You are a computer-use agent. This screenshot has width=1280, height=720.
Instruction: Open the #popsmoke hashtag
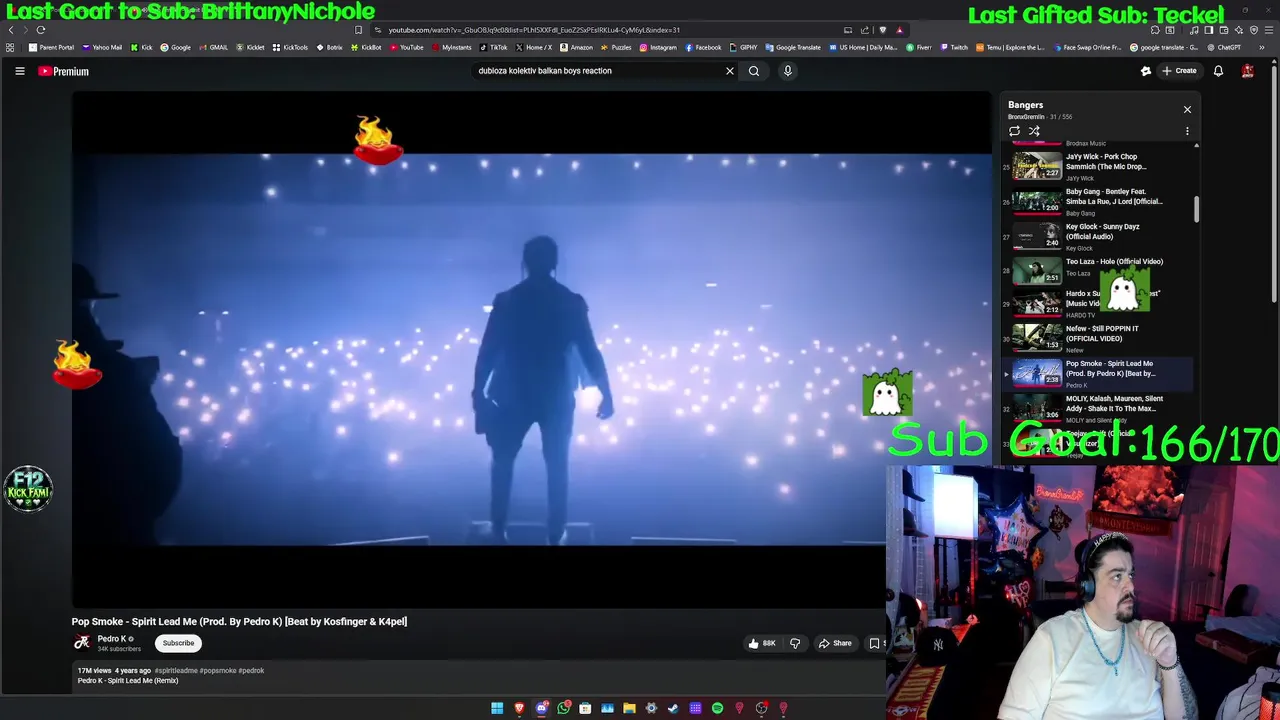pyautogui.click(x=217, y=671)
